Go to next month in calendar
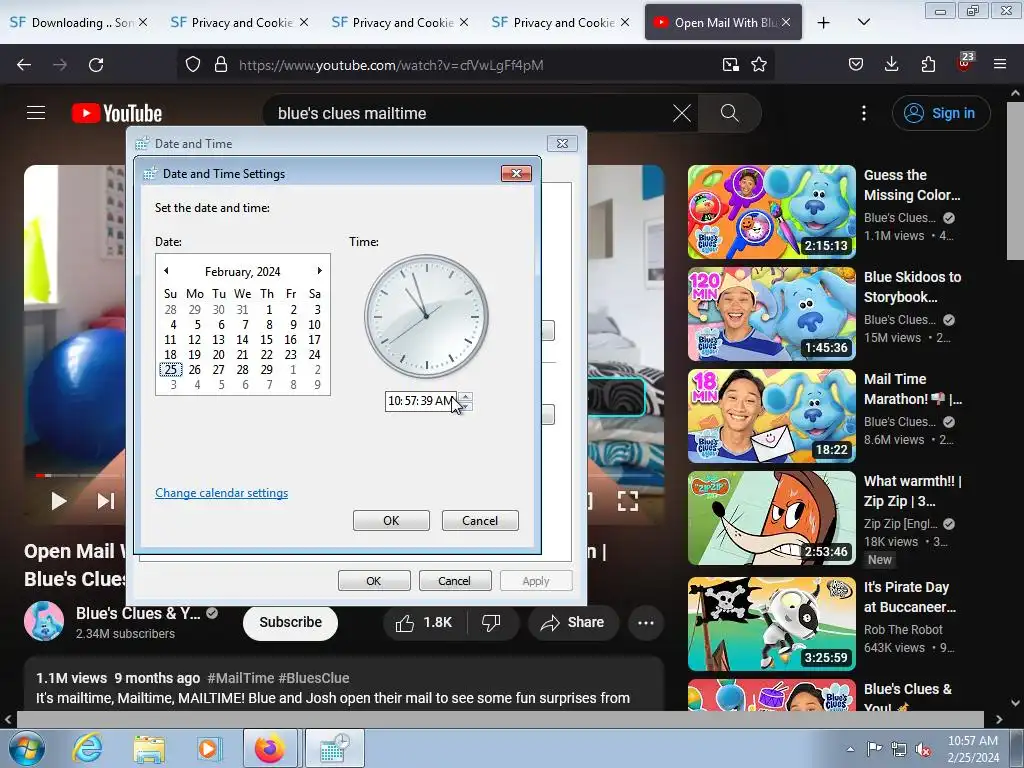Viewport: 1024px width, 768px height. [x=319, y=270]
